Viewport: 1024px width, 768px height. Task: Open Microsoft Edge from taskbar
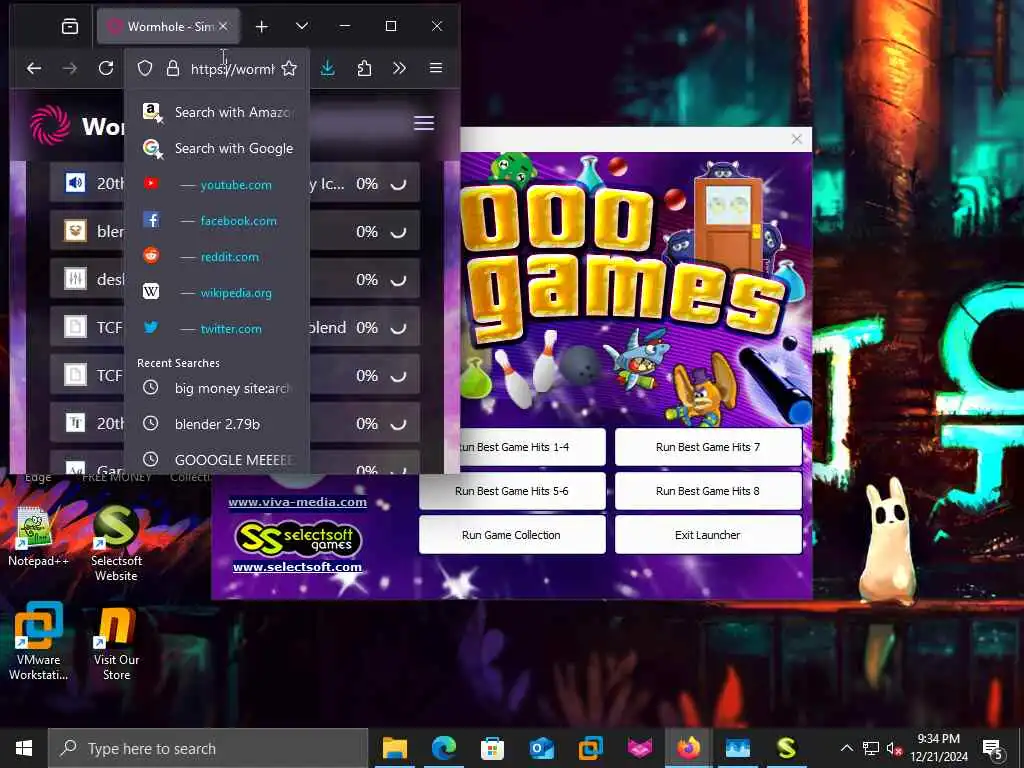[x=444, y=748]
